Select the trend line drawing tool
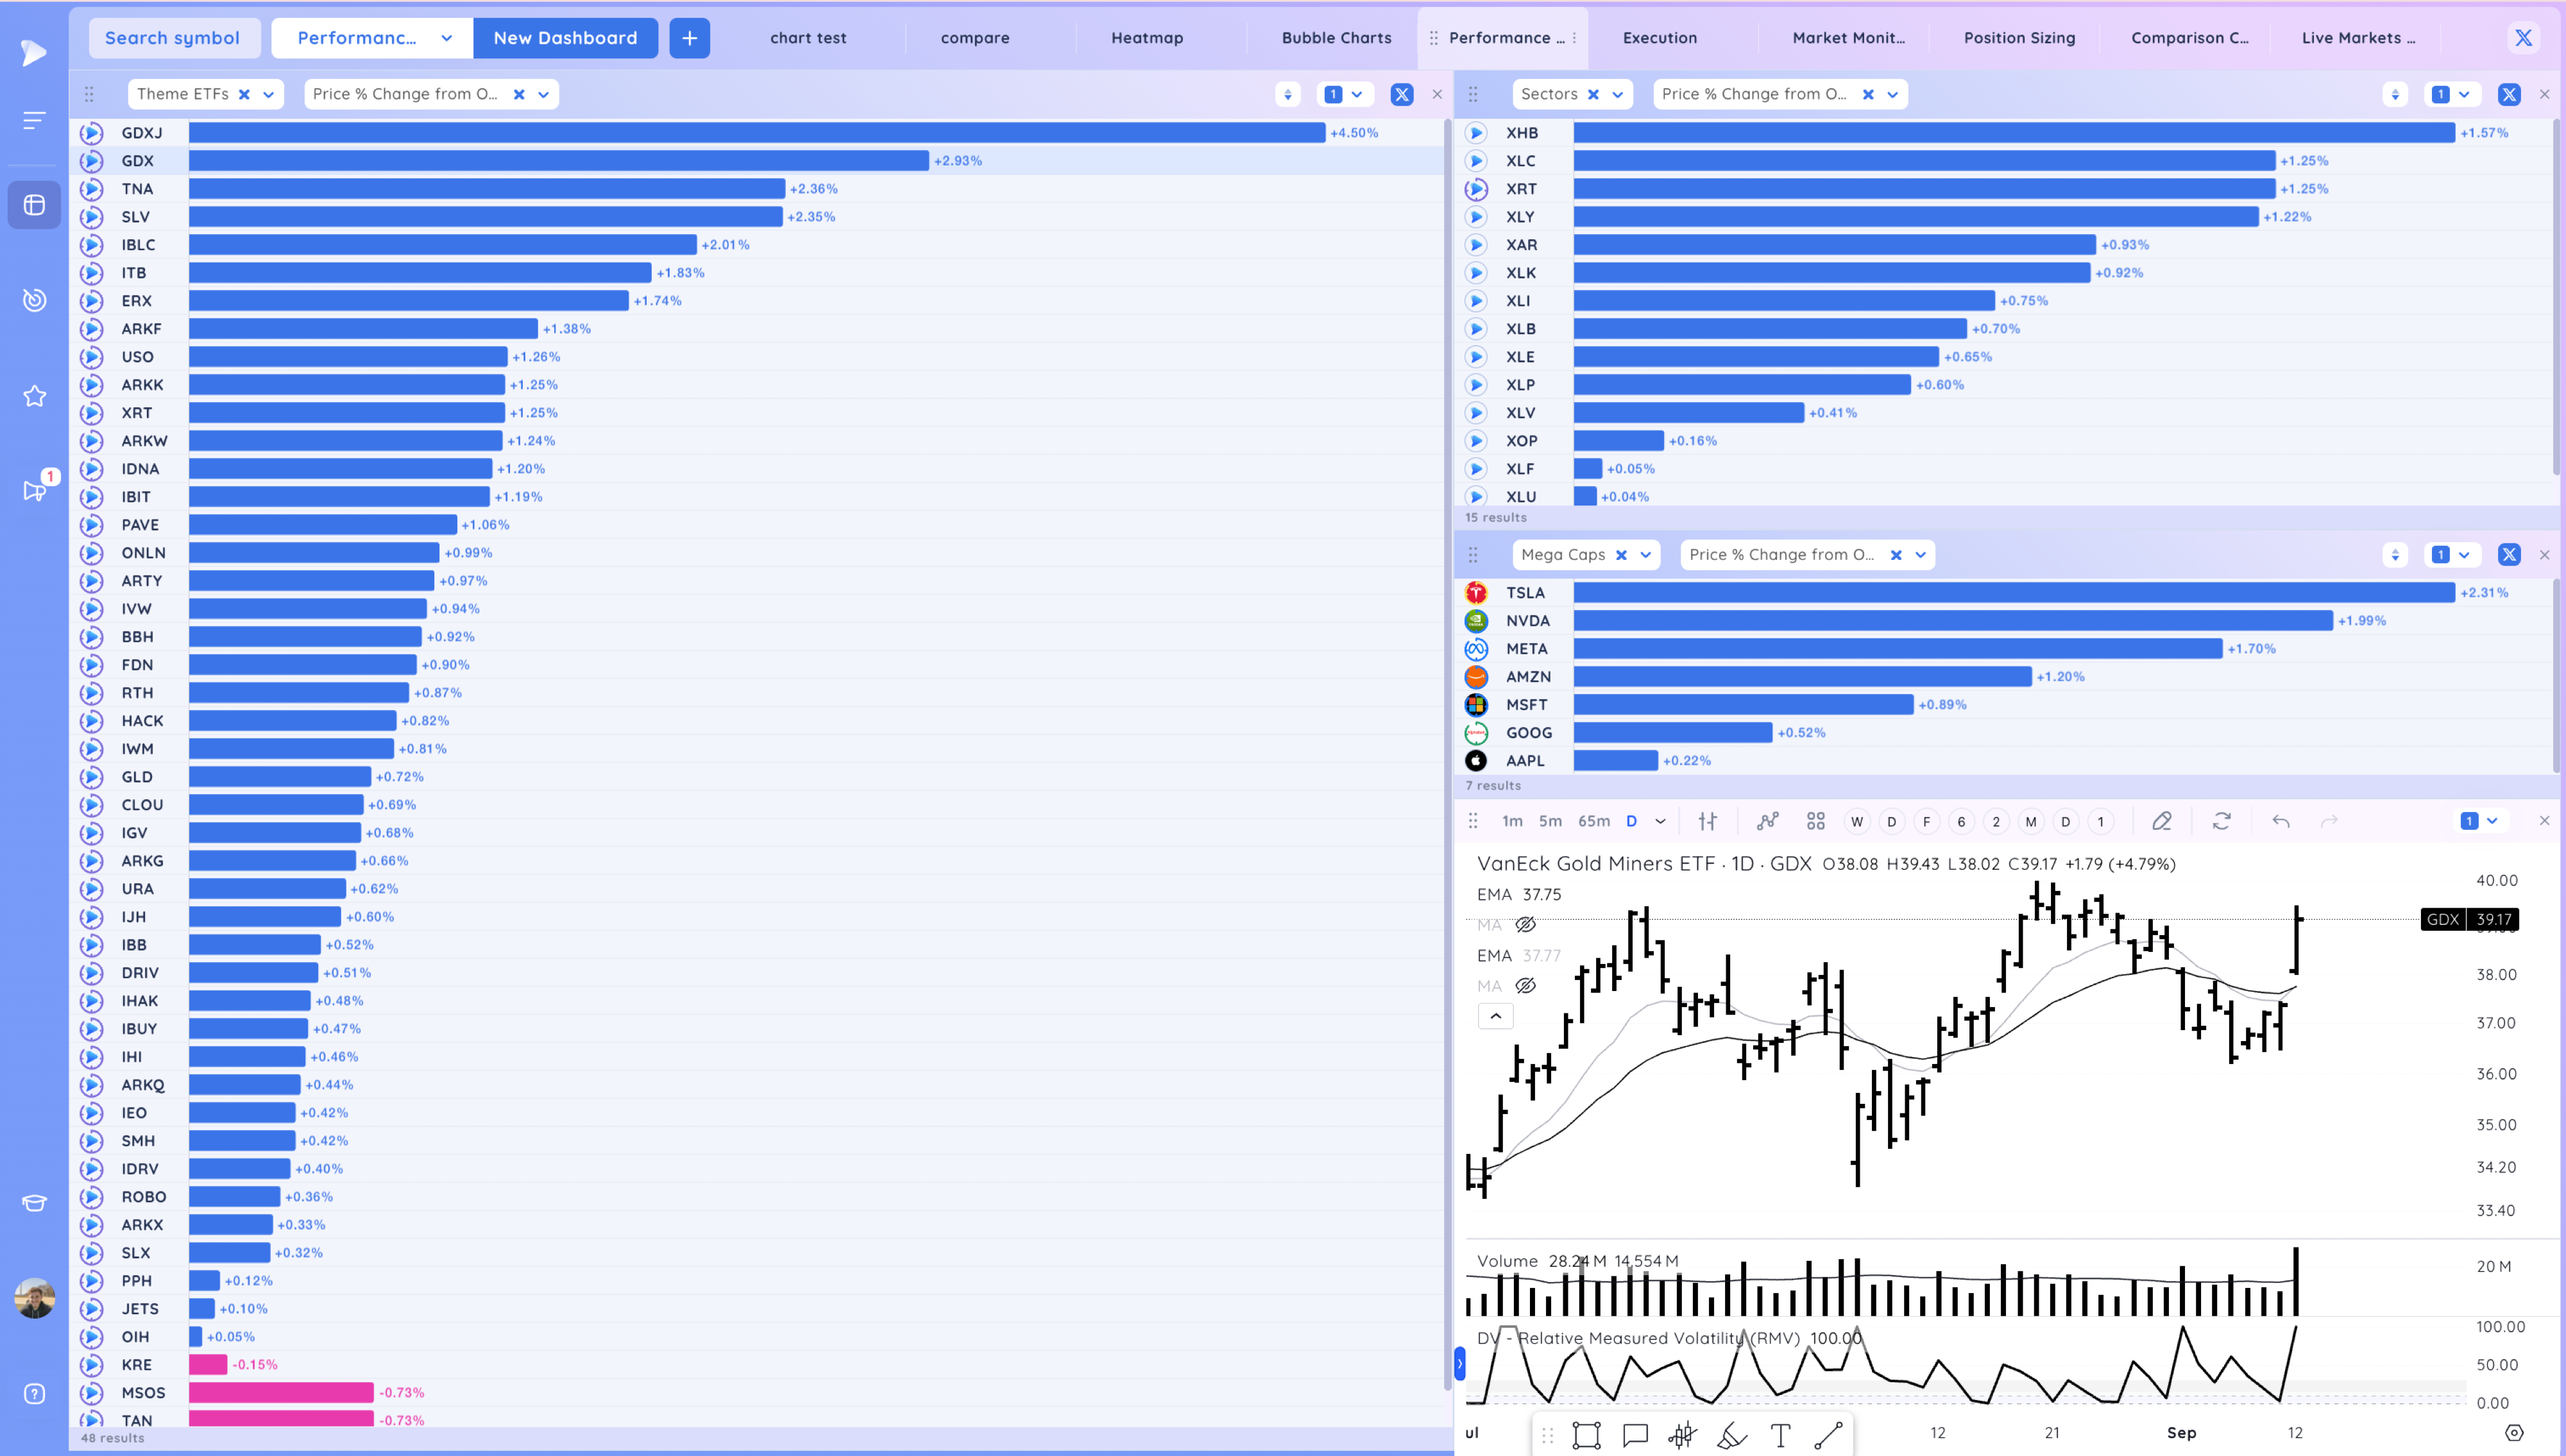Image resolution: width=2566 pixels, height=1456 pixels. tap(1828, 1436)
